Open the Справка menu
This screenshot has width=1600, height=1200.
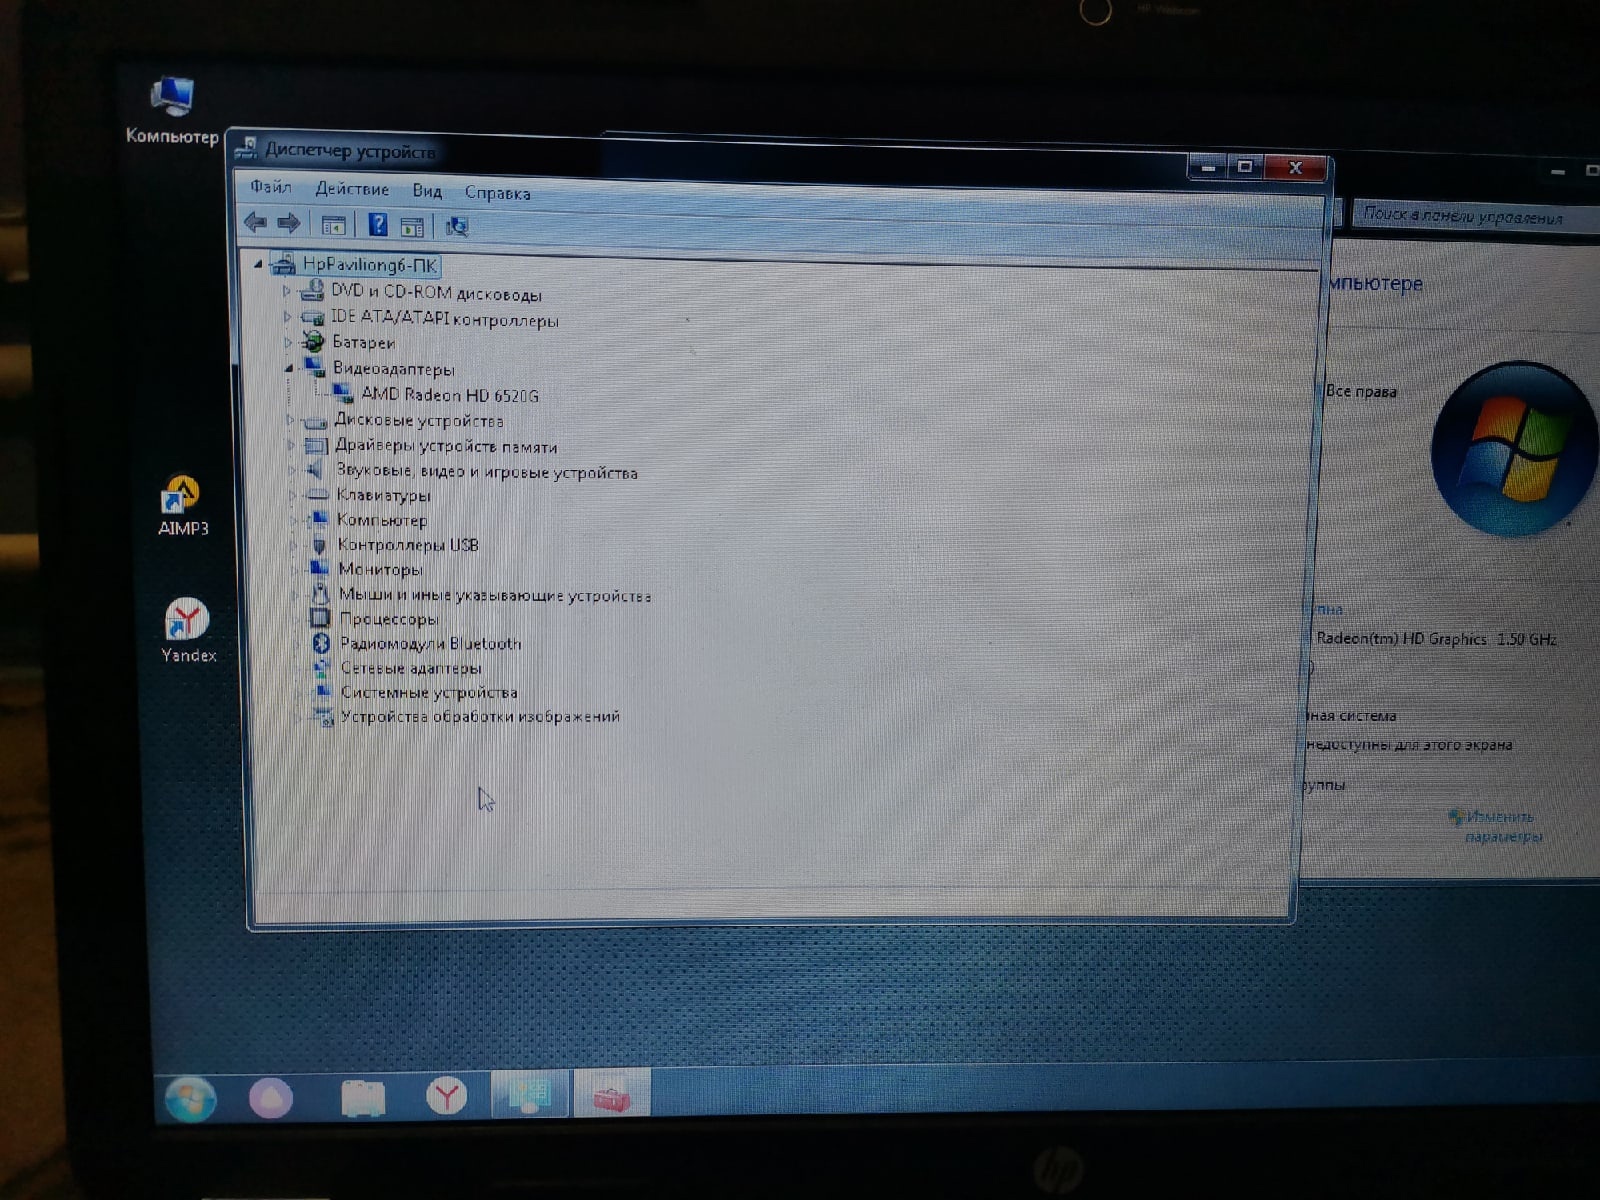[497, 193]
